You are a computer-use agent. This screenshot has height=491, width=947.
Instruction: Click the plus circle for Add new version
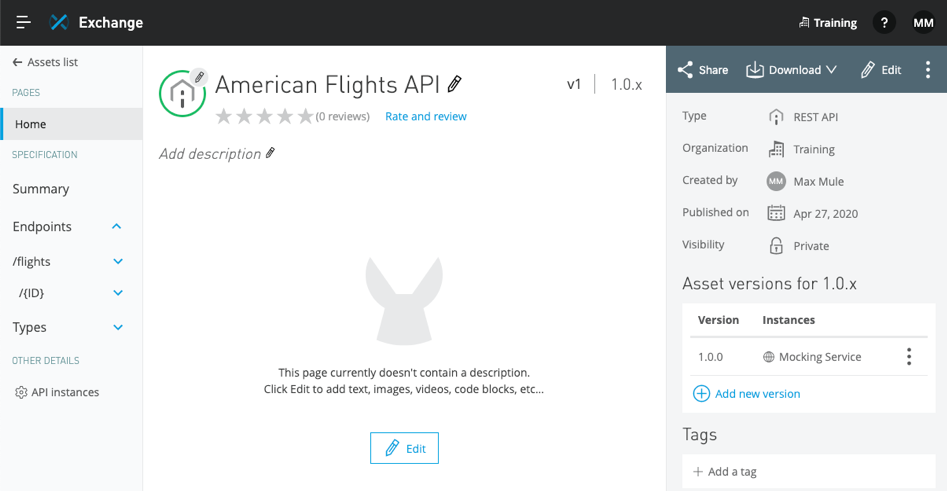pos(701,394)
